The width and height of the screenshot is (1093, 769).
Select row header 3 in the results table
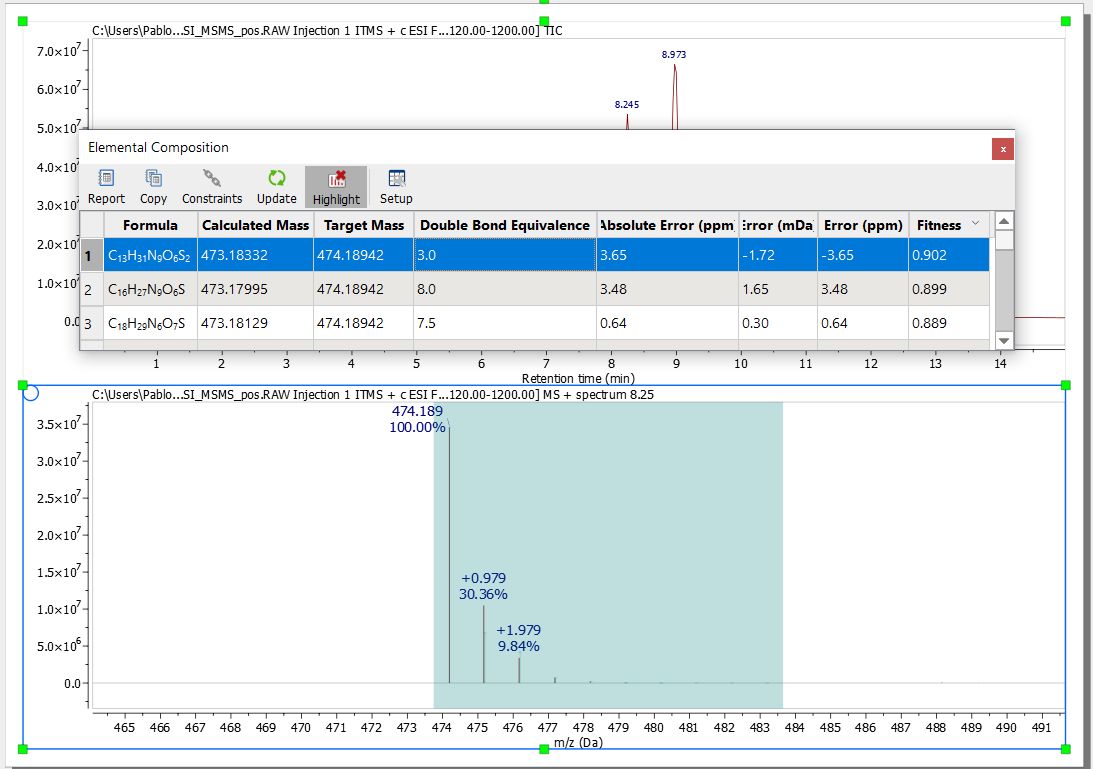pos(92,323)
